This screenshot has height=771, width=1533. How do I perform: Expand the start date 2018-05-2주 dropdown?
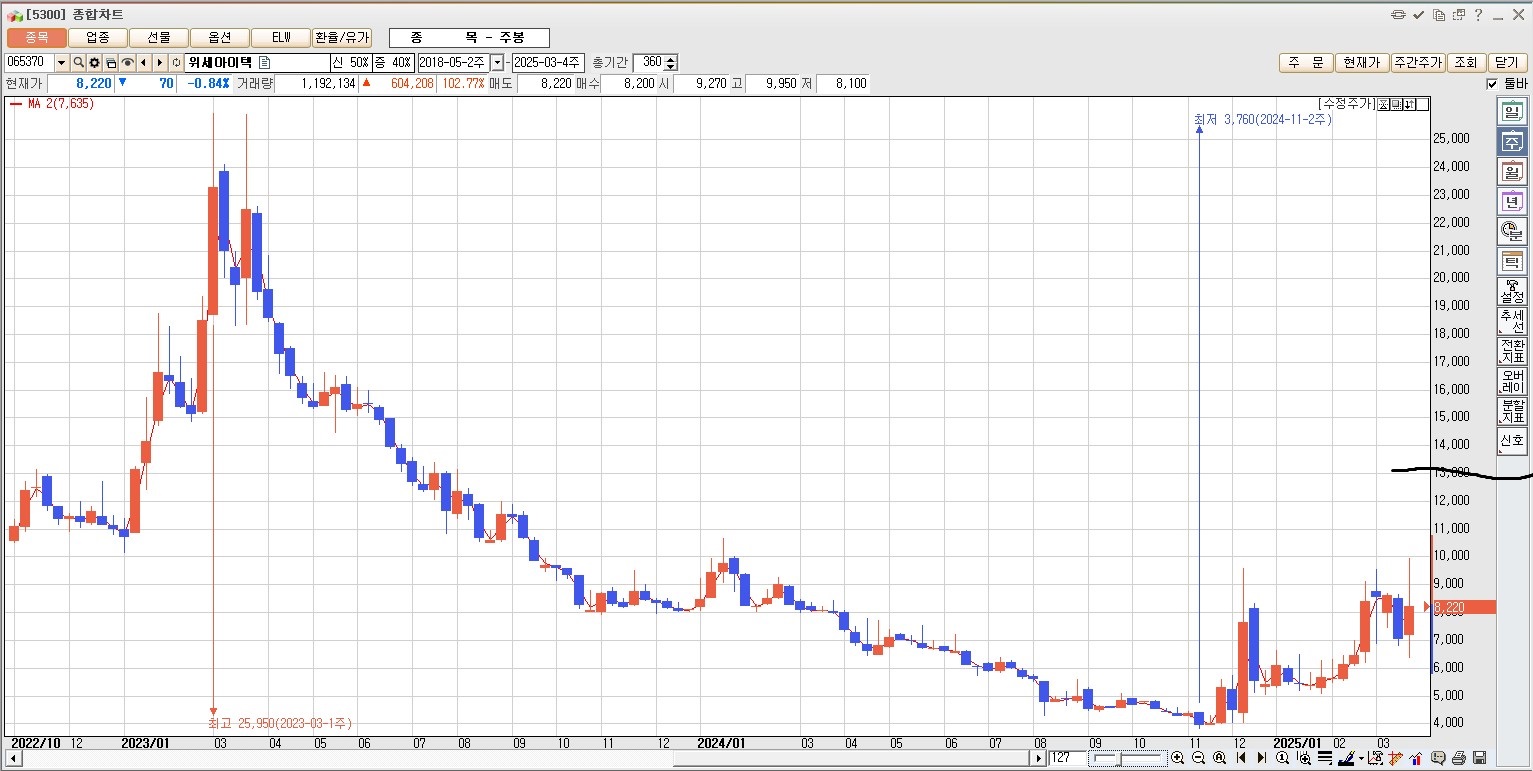pos(497,63)
